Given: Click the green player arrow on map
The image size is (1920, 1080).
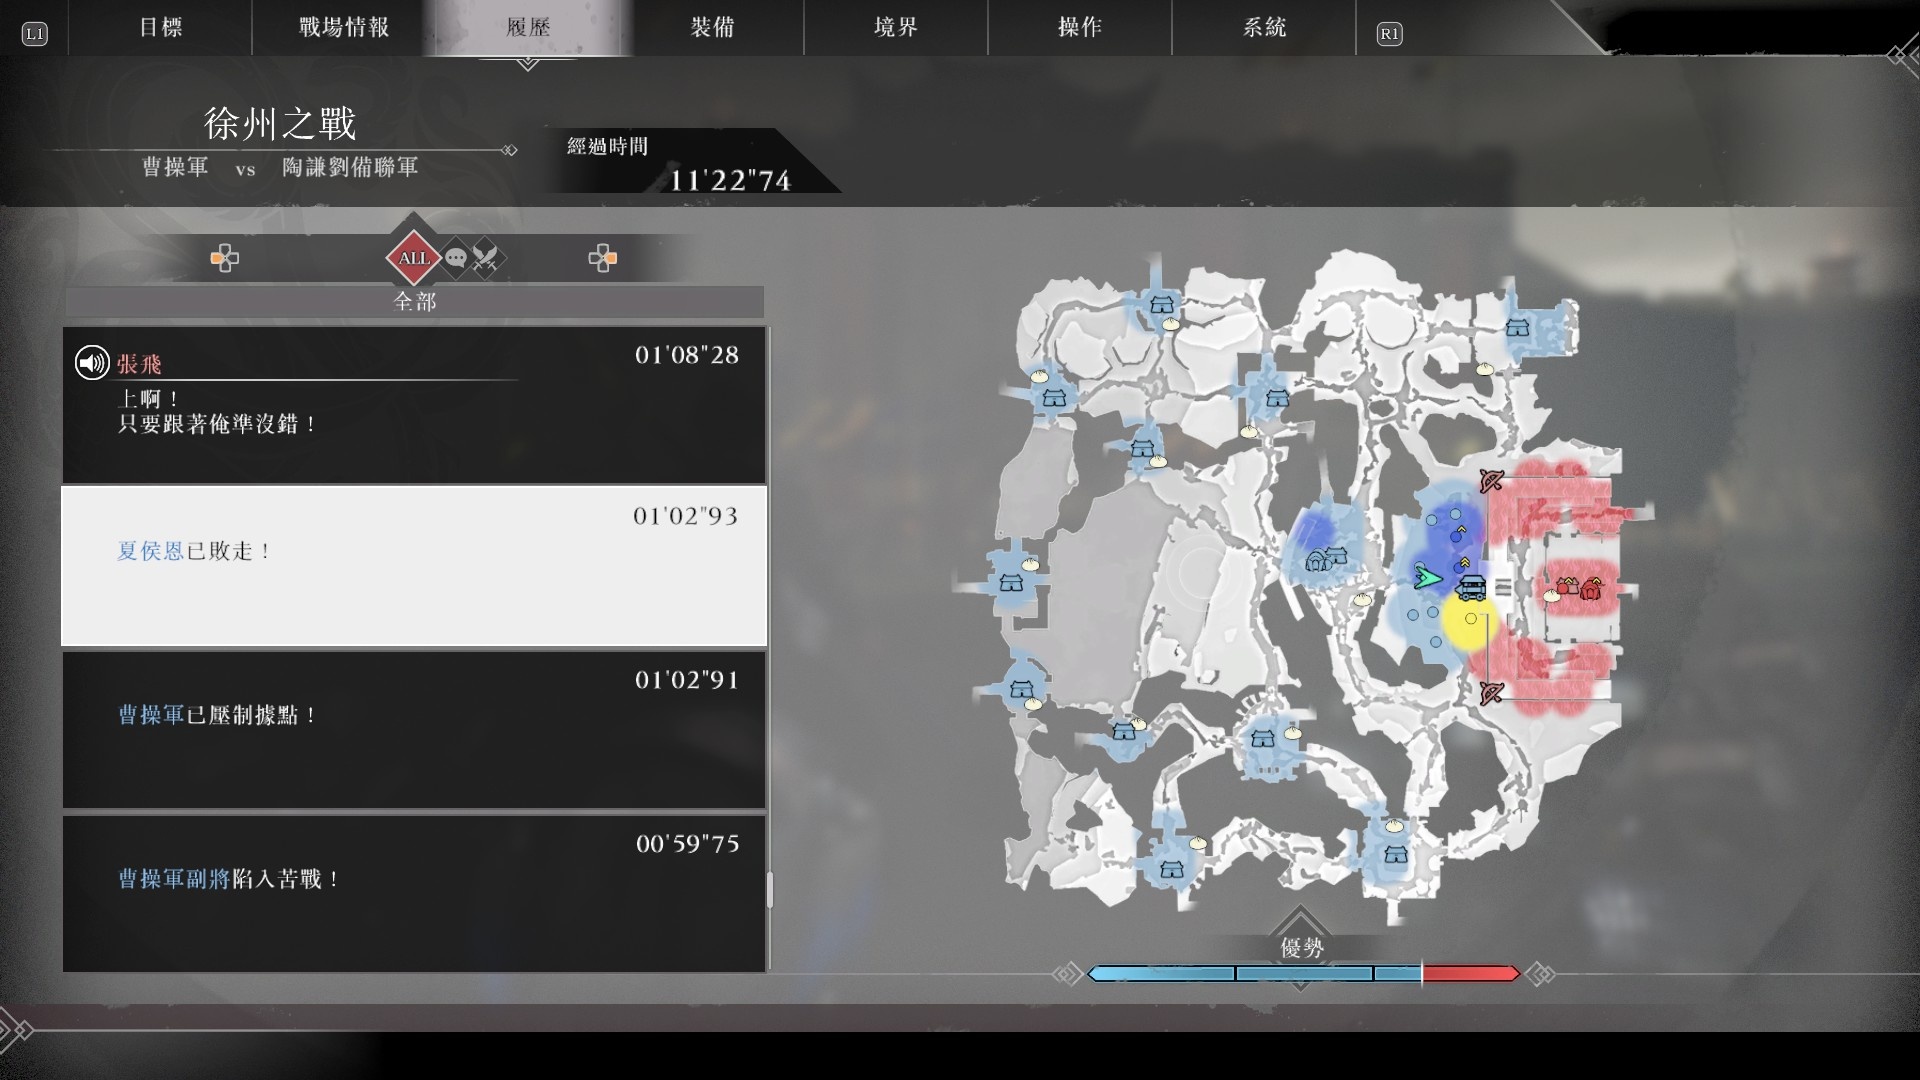Looking at the screenshot, I should (x=1427, y=577).
